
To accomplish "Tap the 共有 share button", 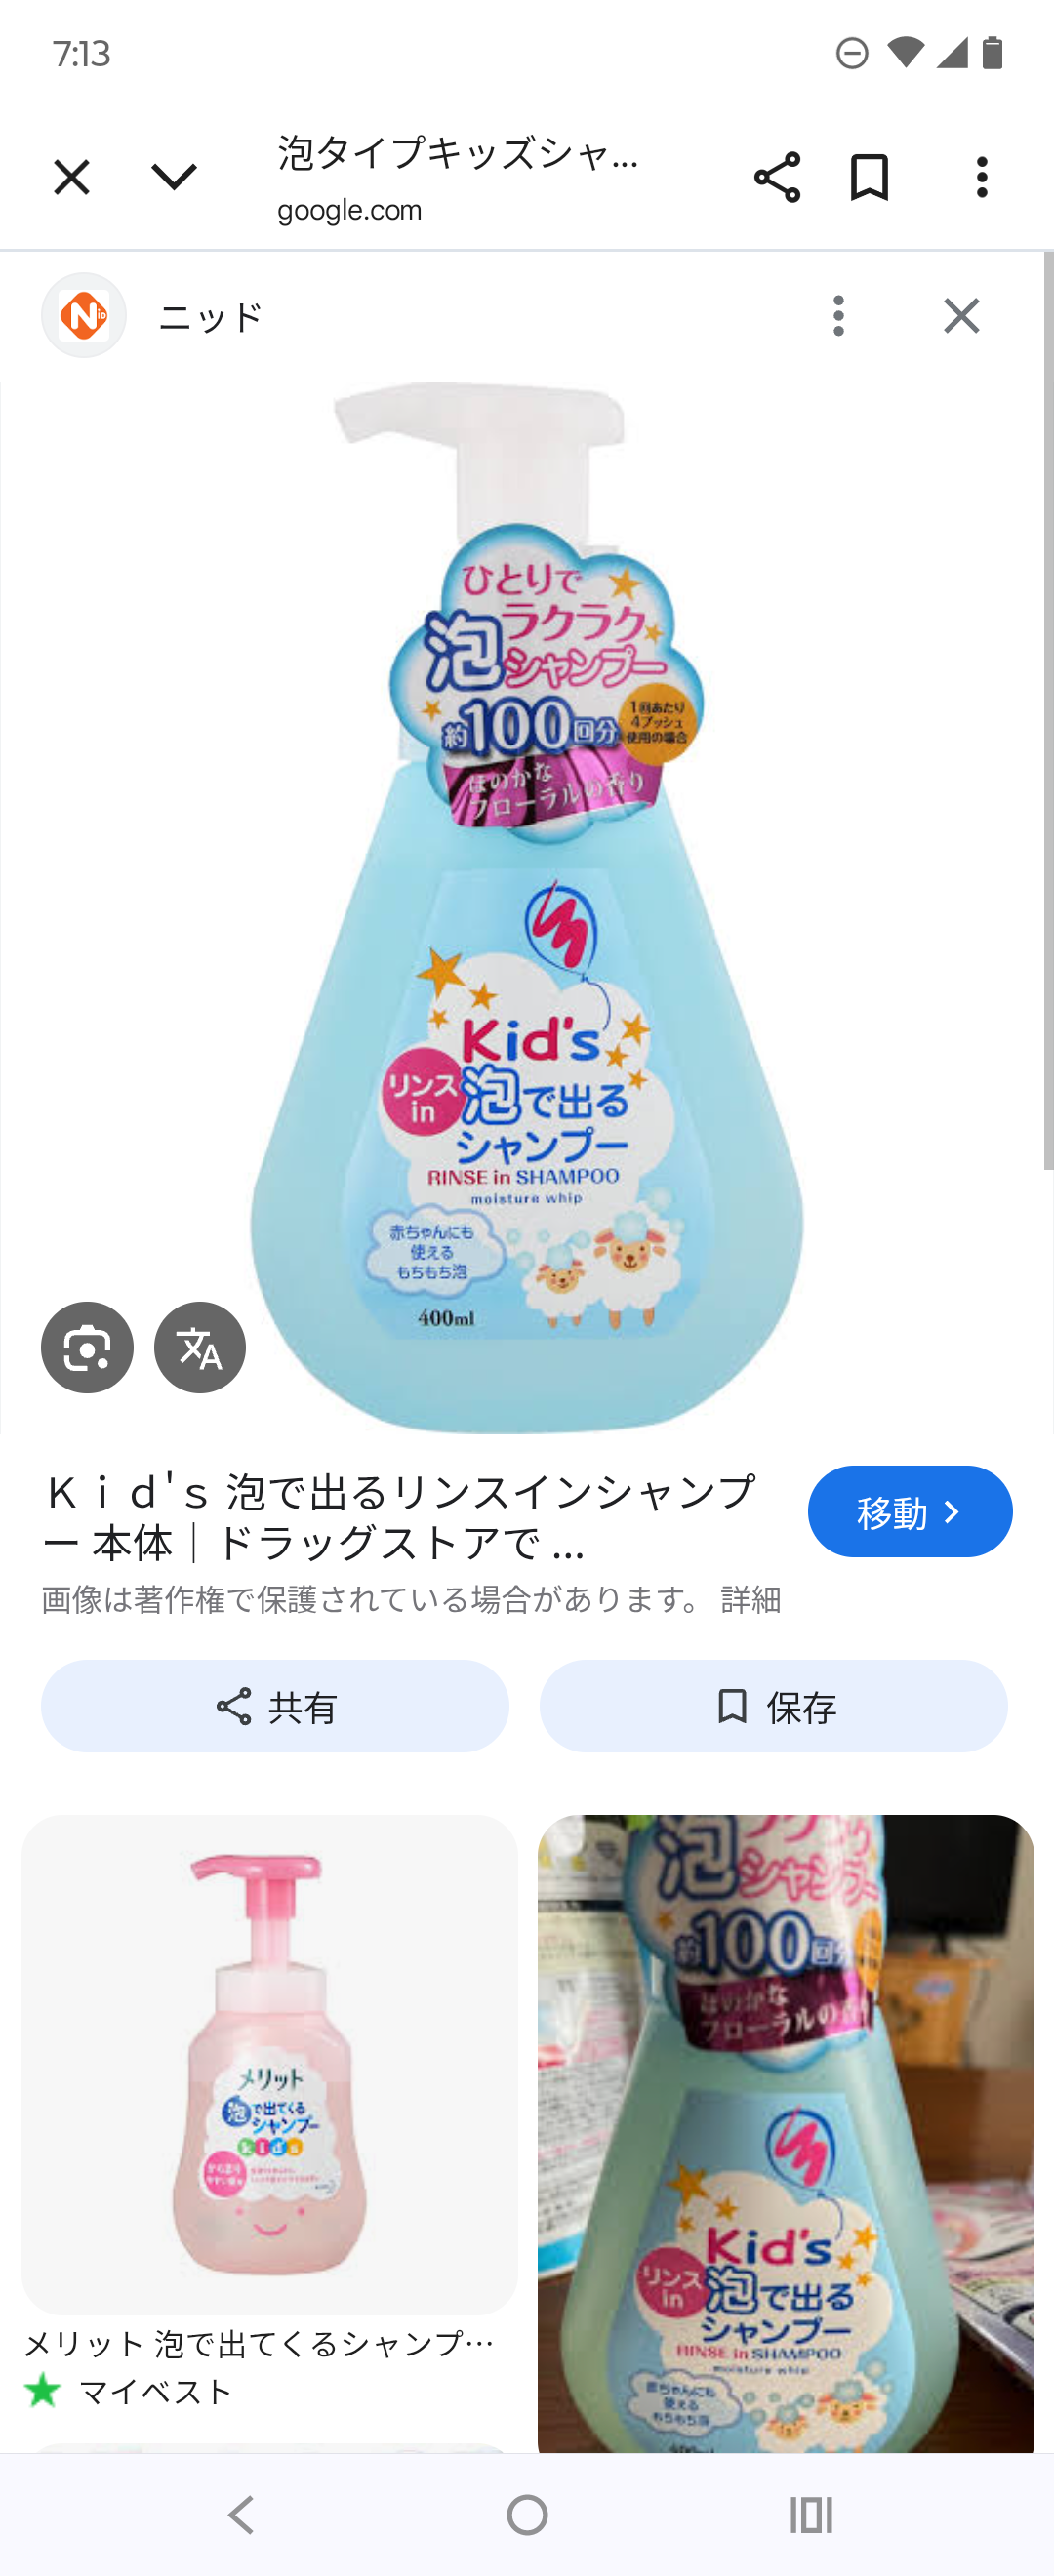I will pyautogui.click(x=275, y=1706).
